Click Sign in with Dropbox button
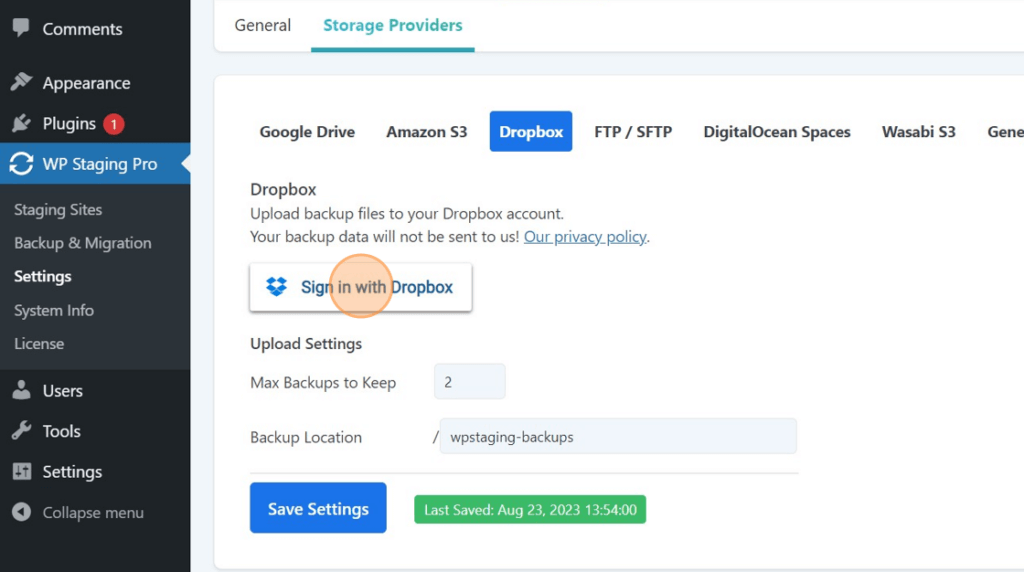The width and height of the screenshot is (1024, 572). [x=360, y=287]
